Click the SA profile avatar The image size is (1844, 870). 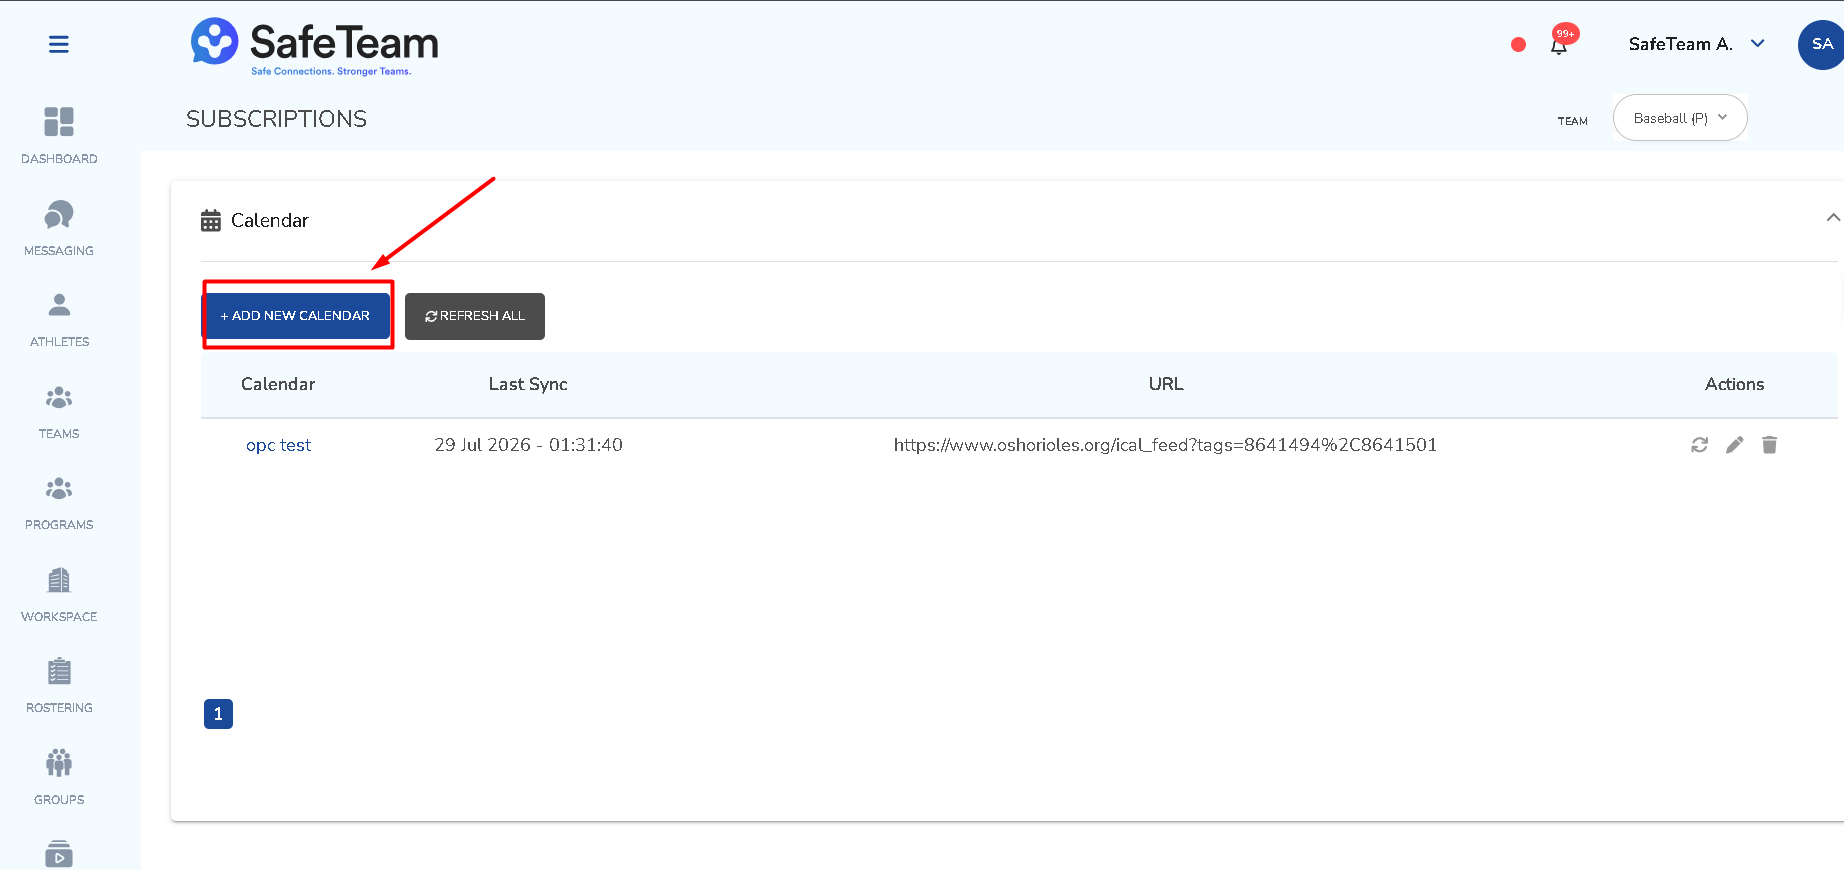tap(1821, 44)
